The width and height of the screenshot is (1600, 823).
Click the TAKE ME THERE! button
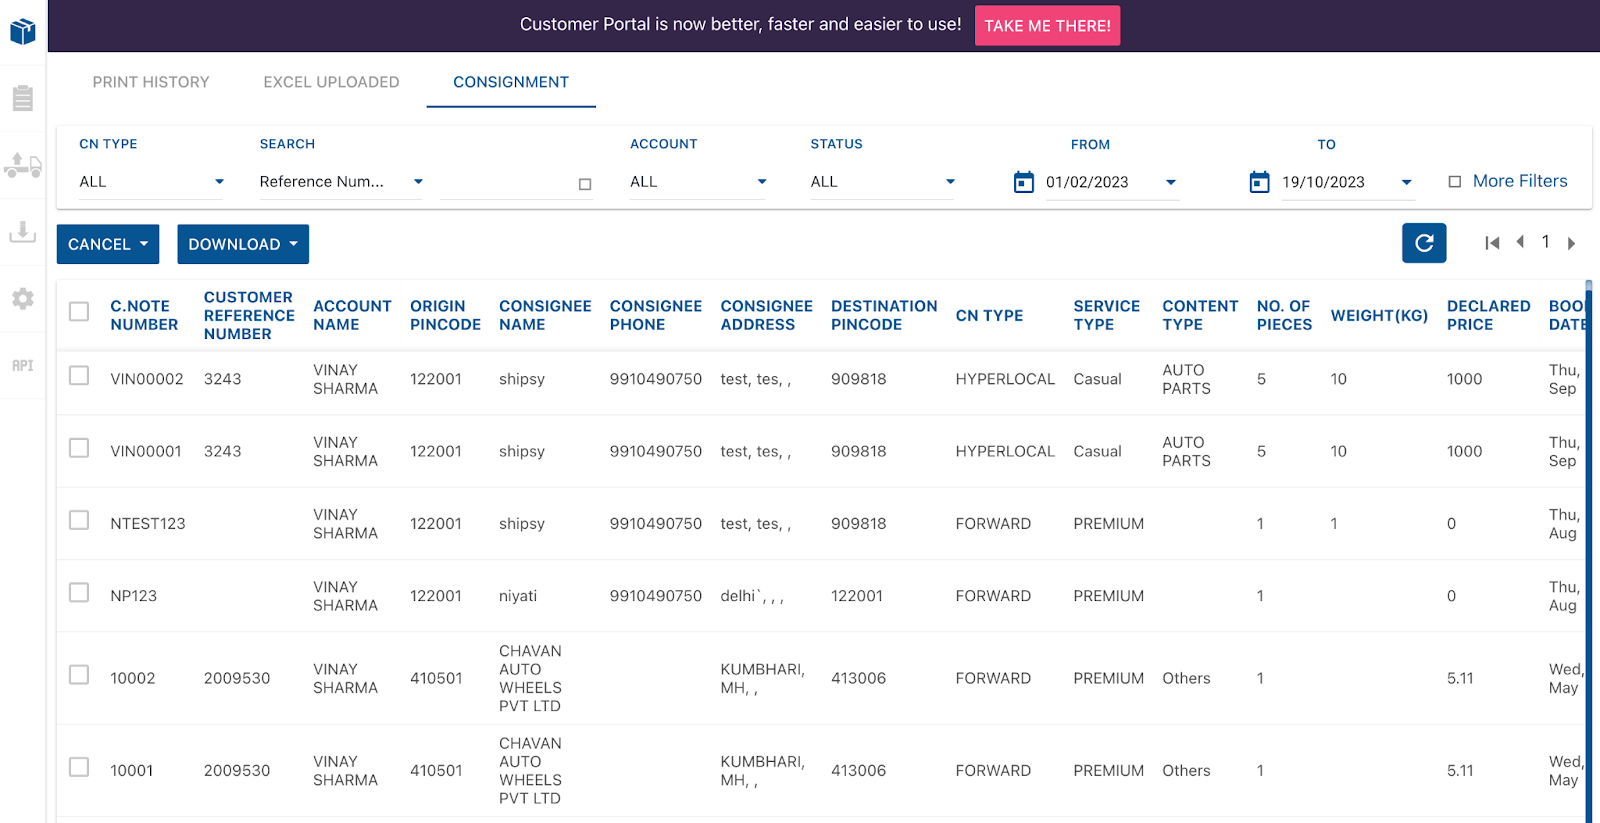coord(1047,26)
